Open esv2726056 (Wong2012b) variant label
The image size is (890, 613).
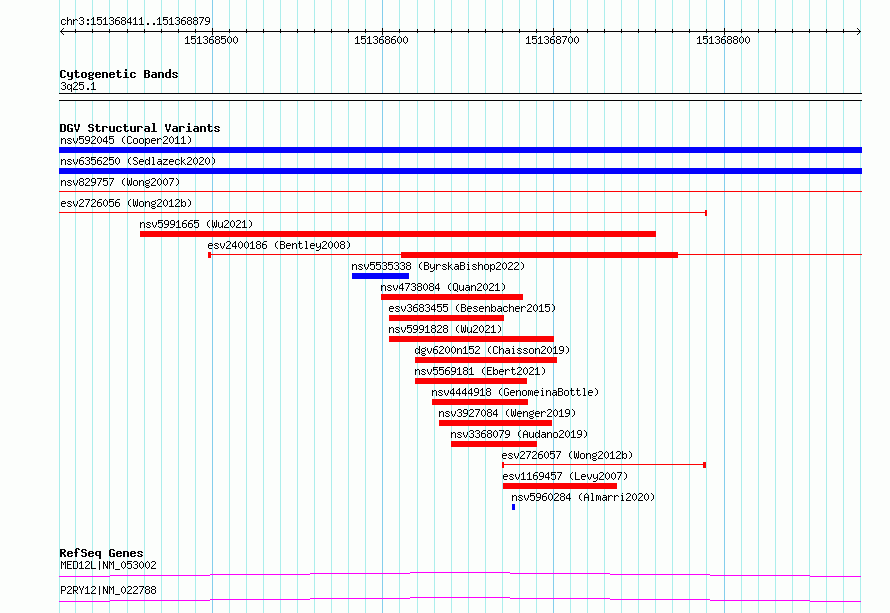pos(126,203)
